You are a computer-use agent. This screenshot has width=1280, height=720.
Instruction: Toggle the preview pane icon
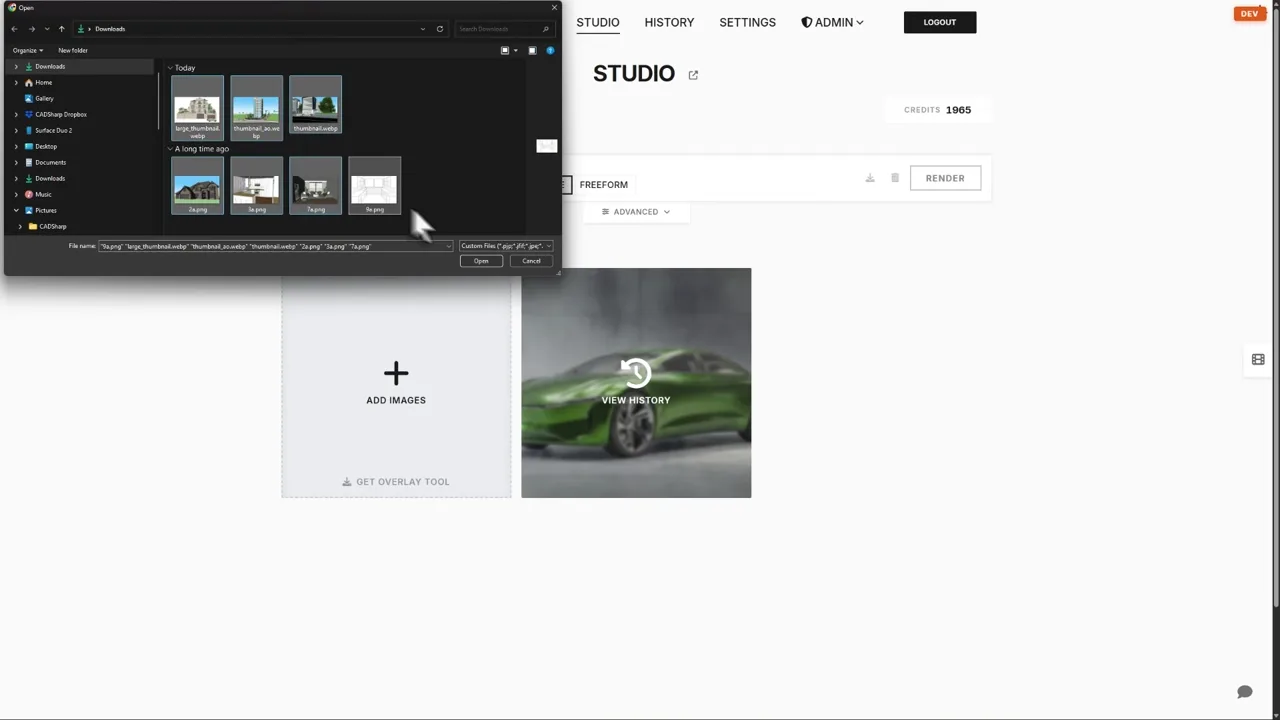click(532, 50)
